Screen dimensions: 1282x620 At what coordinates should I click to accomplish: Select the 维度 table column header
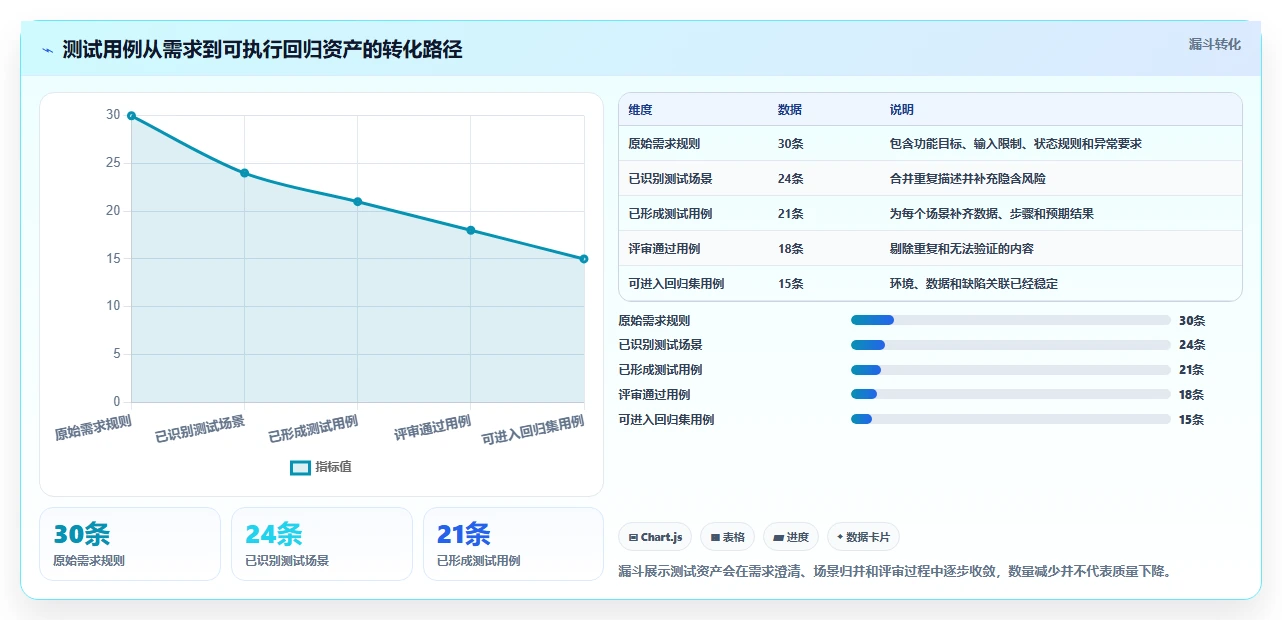(x=640, y=110)
